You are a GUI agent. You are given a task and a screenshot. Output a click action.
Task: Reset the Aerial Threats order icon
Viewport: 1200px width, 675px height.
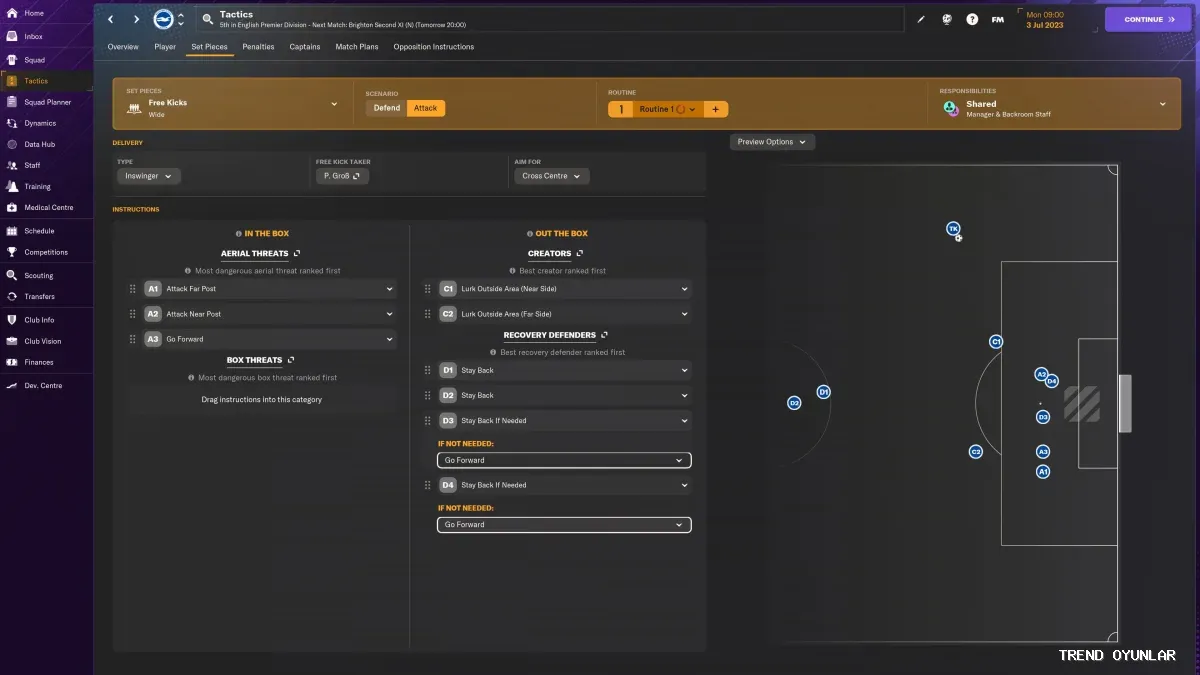pos(297,253)
